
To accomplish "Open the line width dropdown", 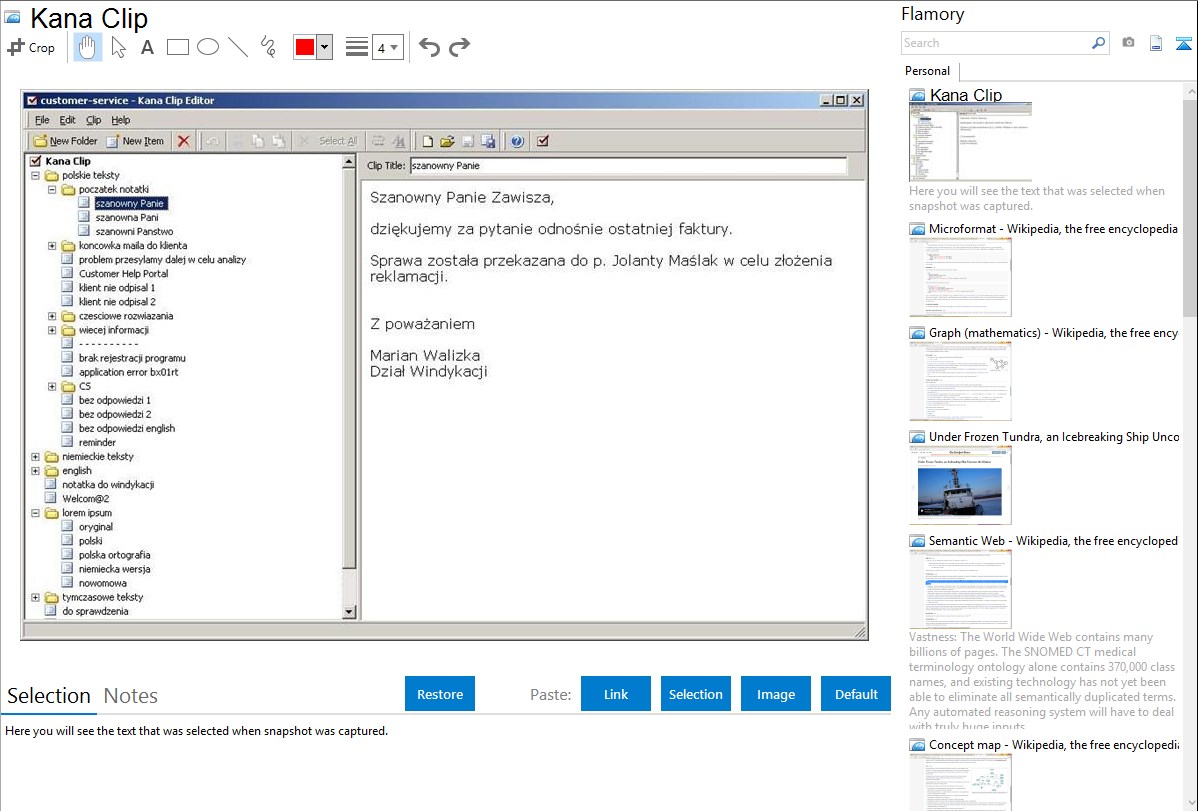I will [x=387, y=47].
